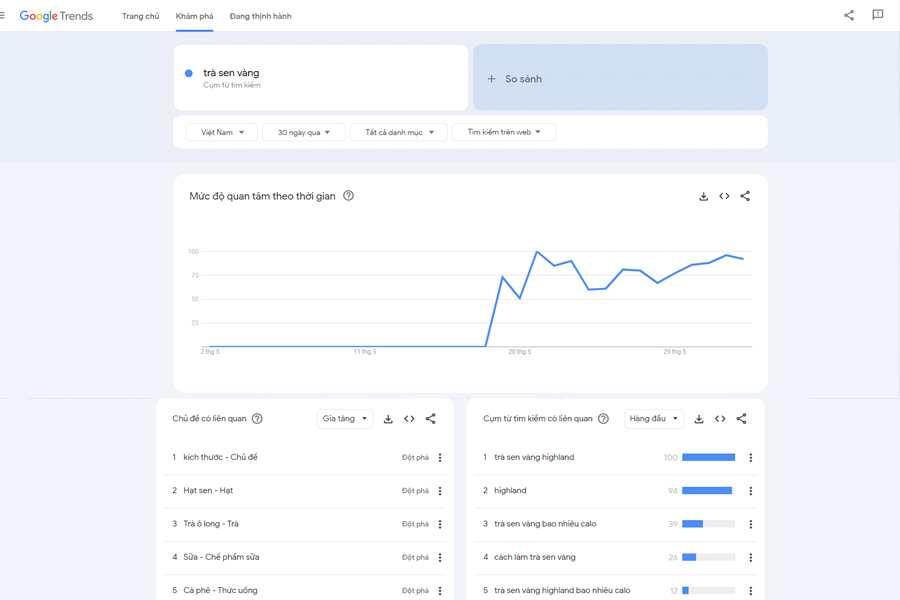Switch to the Trang chủ tab
Viewport: 900px width, 600px height.
pos(140,16)
